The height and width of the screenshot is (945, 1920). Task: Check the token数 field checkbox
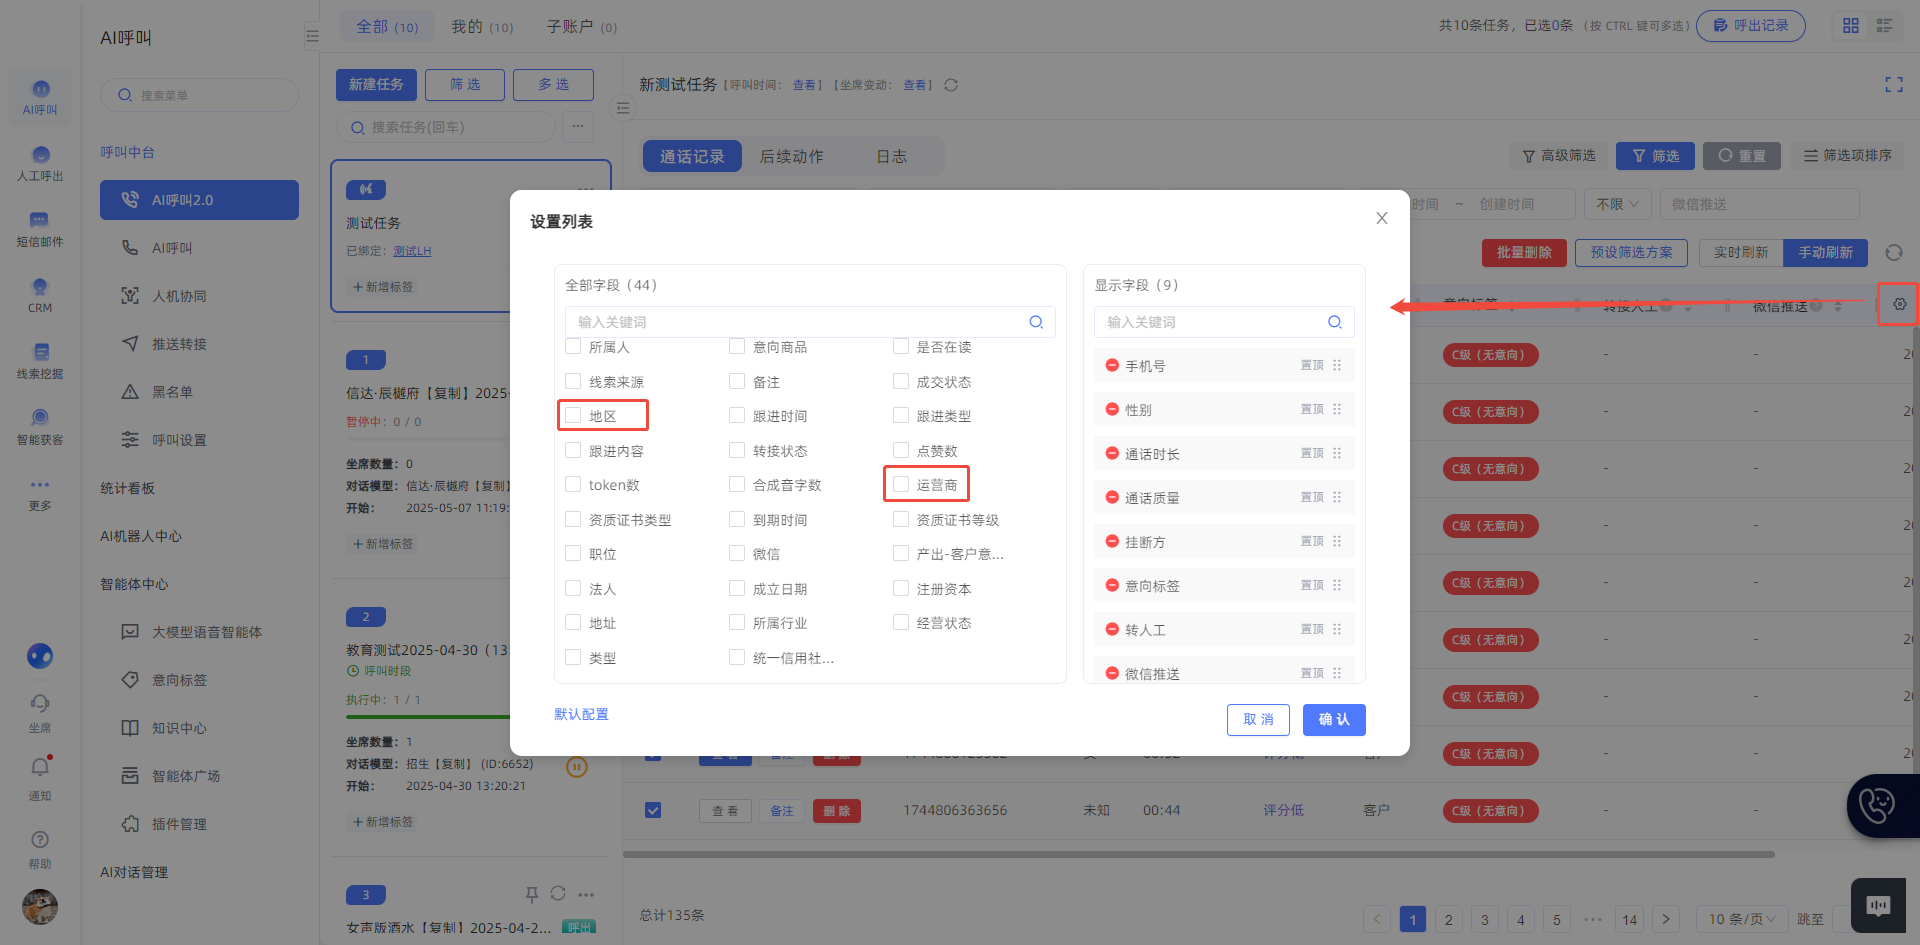point(573,484)
